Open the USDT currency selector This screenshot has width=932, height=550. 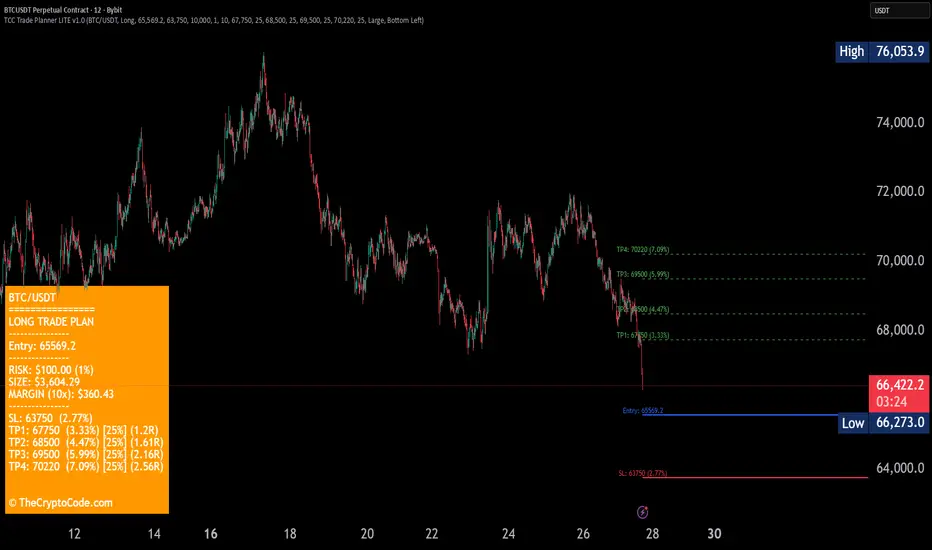pos(899,10)
